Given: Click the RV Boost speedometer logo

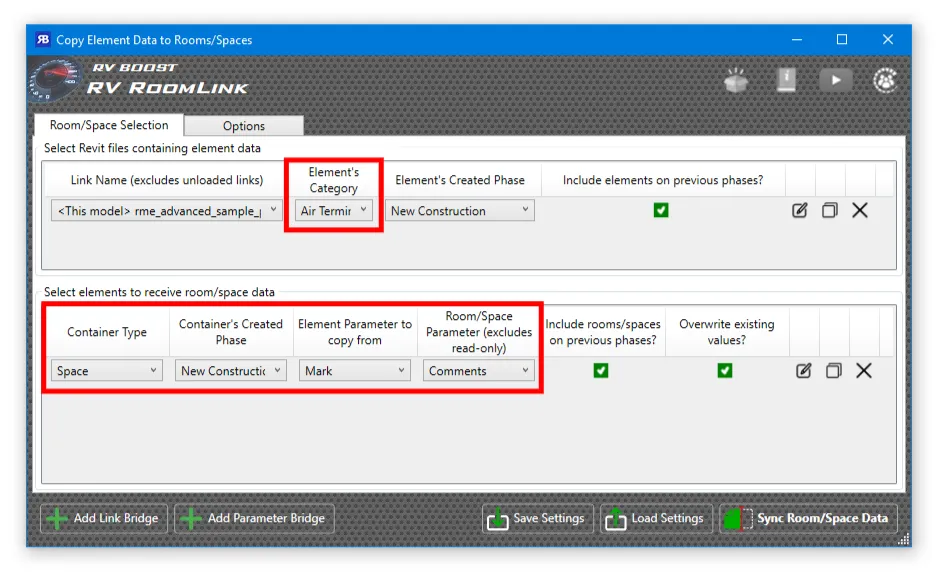Looking at the screenshot, I should tap(55, 80).
